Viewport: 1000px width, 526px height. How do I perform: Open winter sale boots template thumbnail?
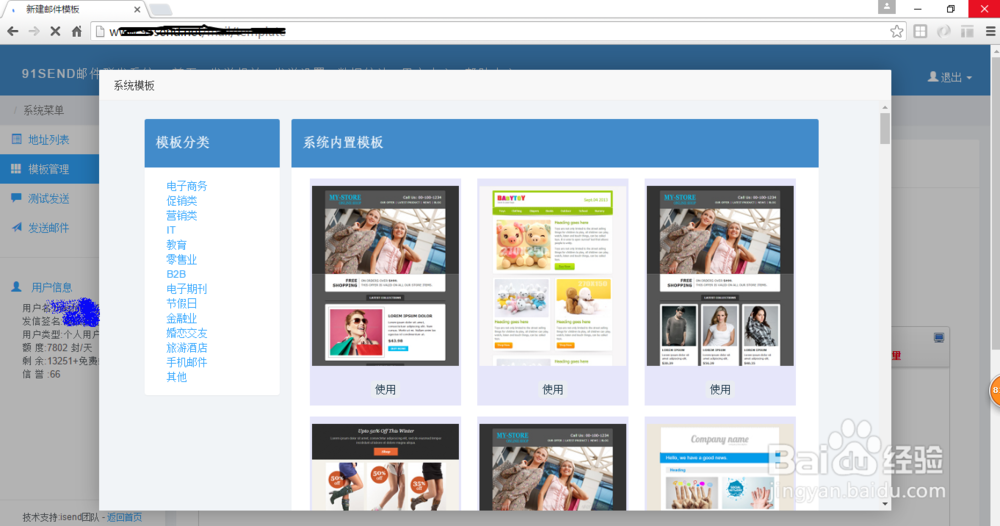click(x=385, y=467)
